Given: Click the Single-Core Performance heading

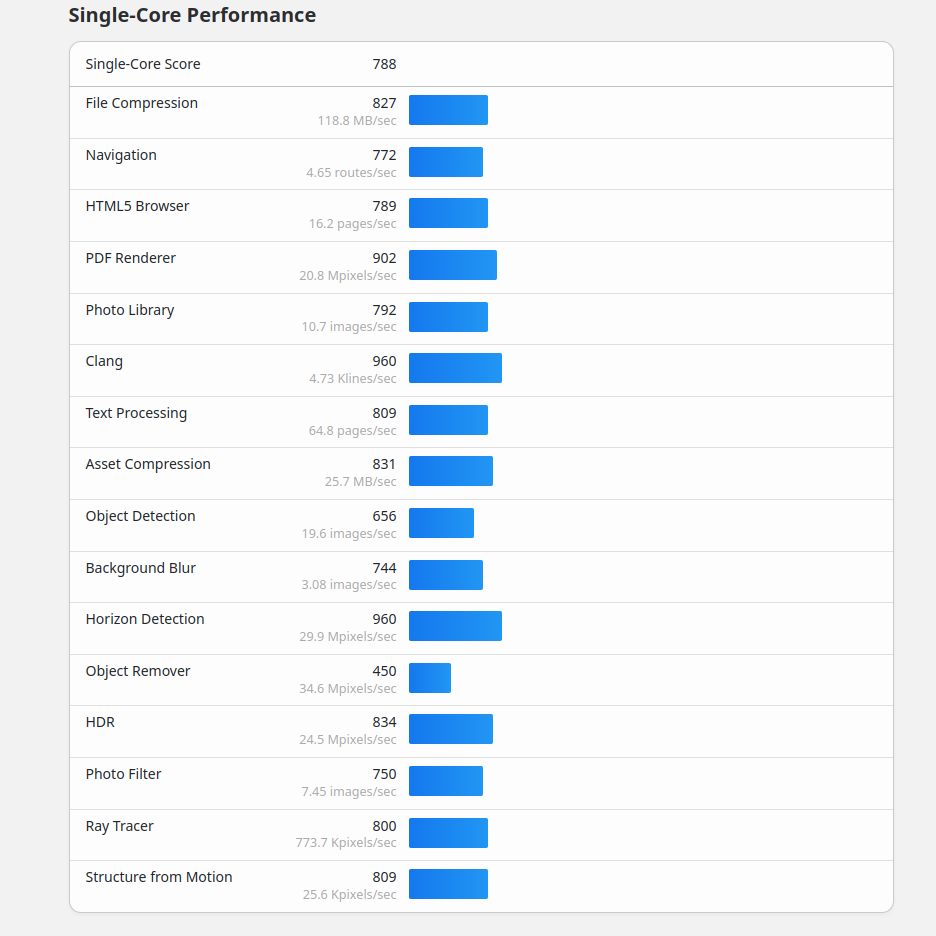Looking at the screenshot, I should tap(192, 15).
